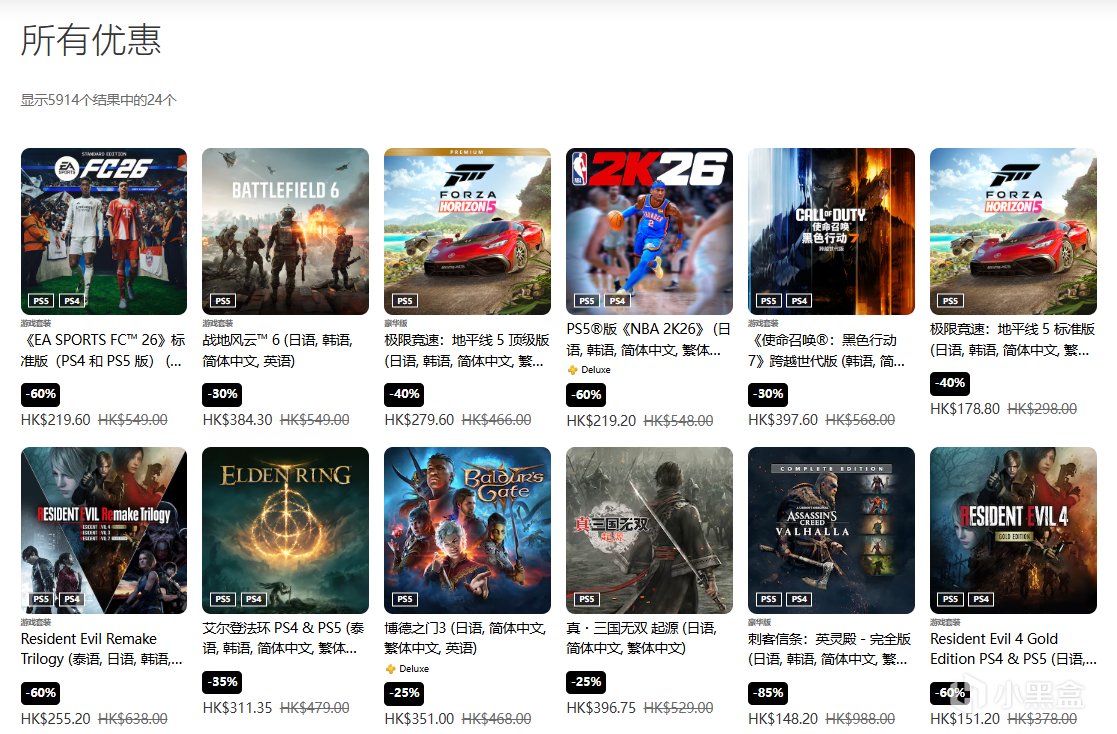Open the Battlefield 6 cover art
Image resolution: width=1117 pixels, height=734 pixels.
pyautogui.click(x=286, y=231)
